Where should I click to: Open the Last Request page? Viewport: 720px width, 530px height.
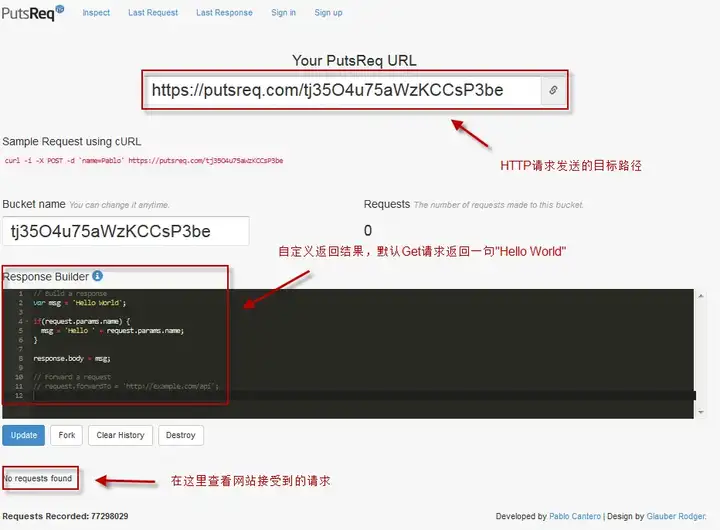[153, 12]
